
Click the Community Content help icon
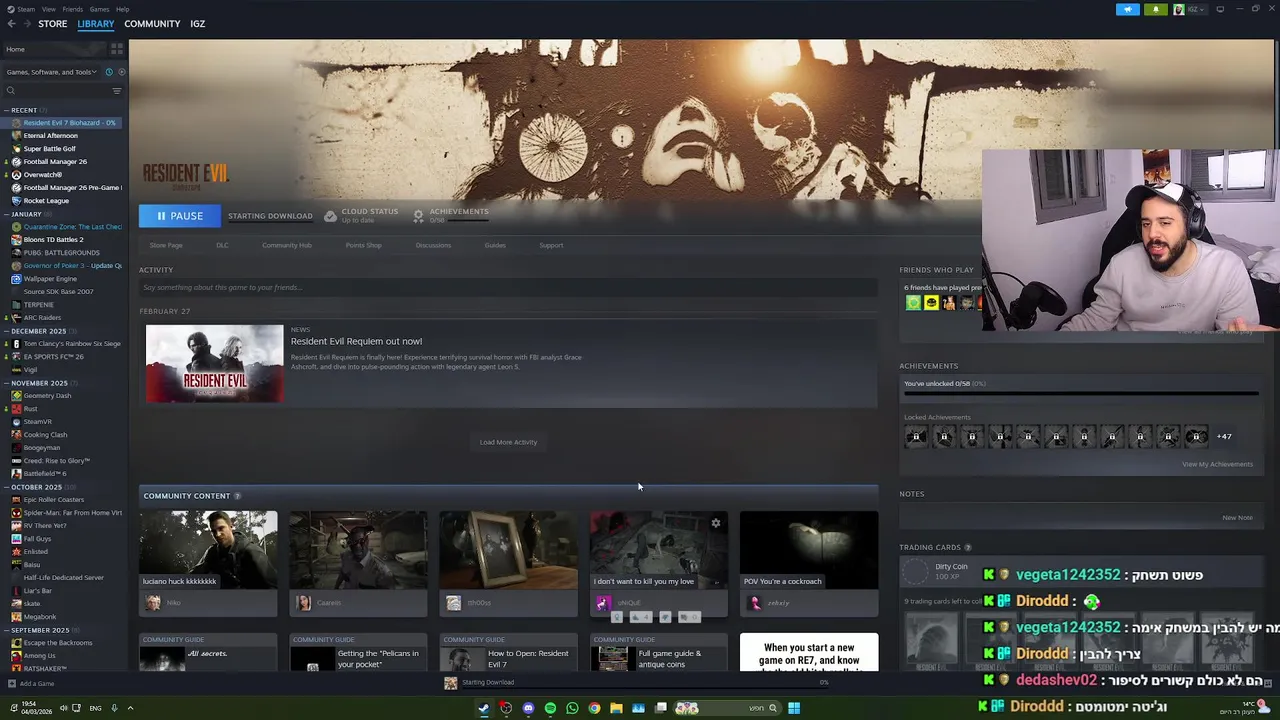pos(237,496)
